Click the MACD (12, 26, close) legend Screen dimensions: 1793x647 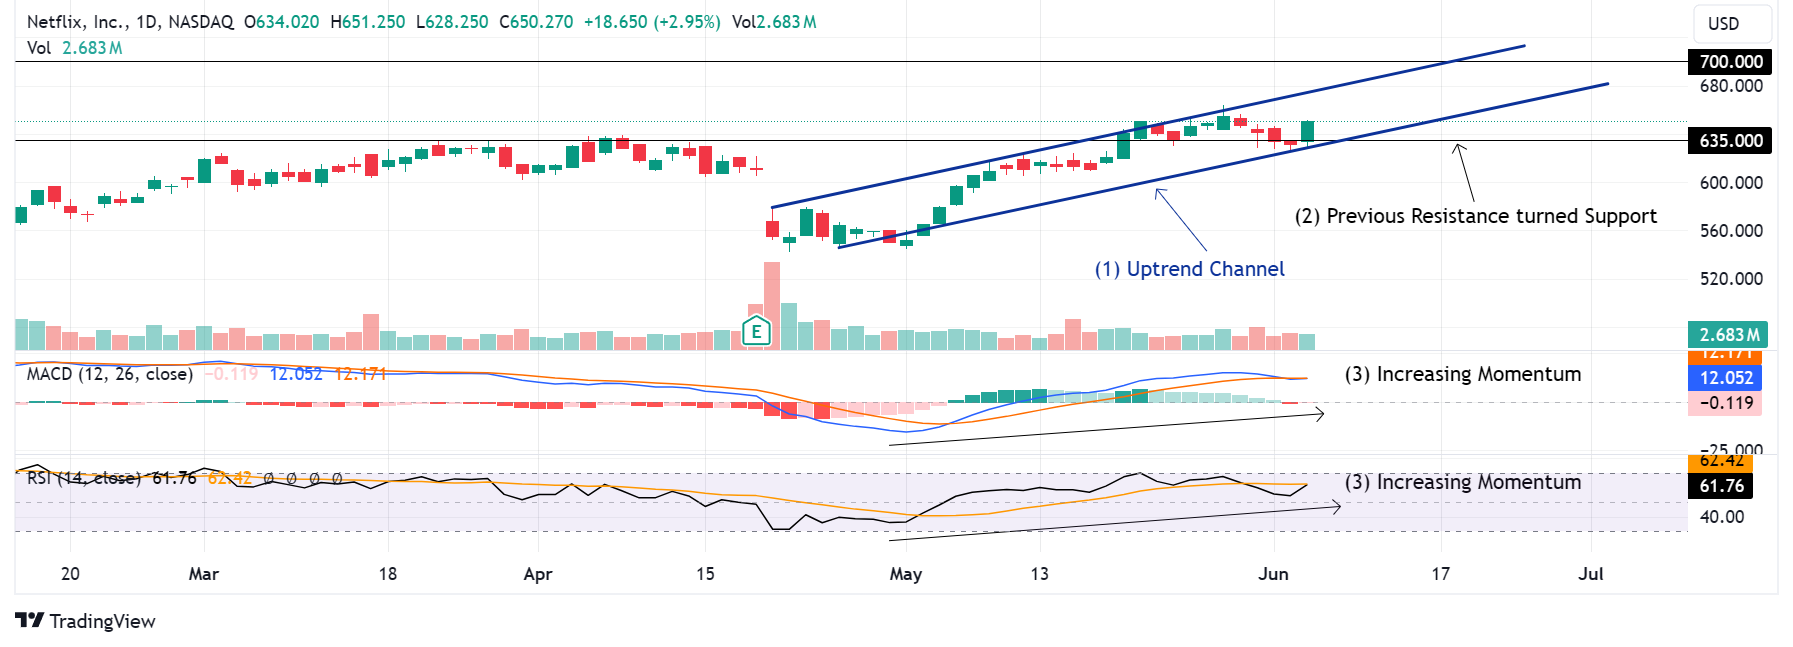click(110, 374)
